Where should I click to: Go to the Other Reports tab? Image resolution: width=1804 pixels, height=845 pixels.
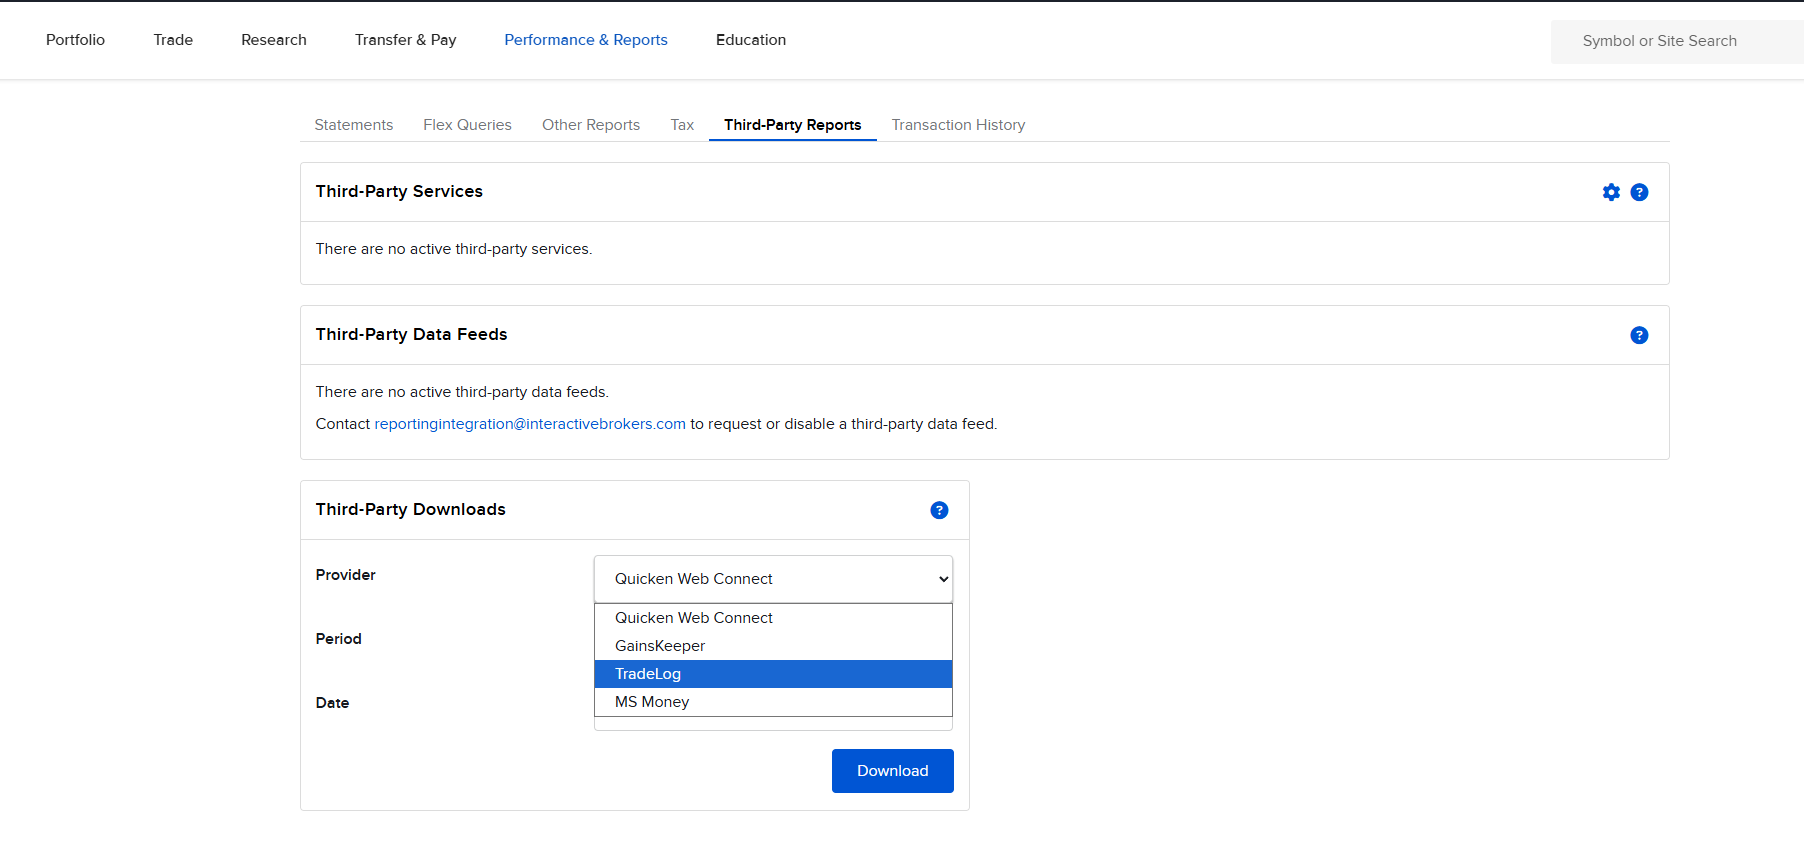(x=591, y=125)
